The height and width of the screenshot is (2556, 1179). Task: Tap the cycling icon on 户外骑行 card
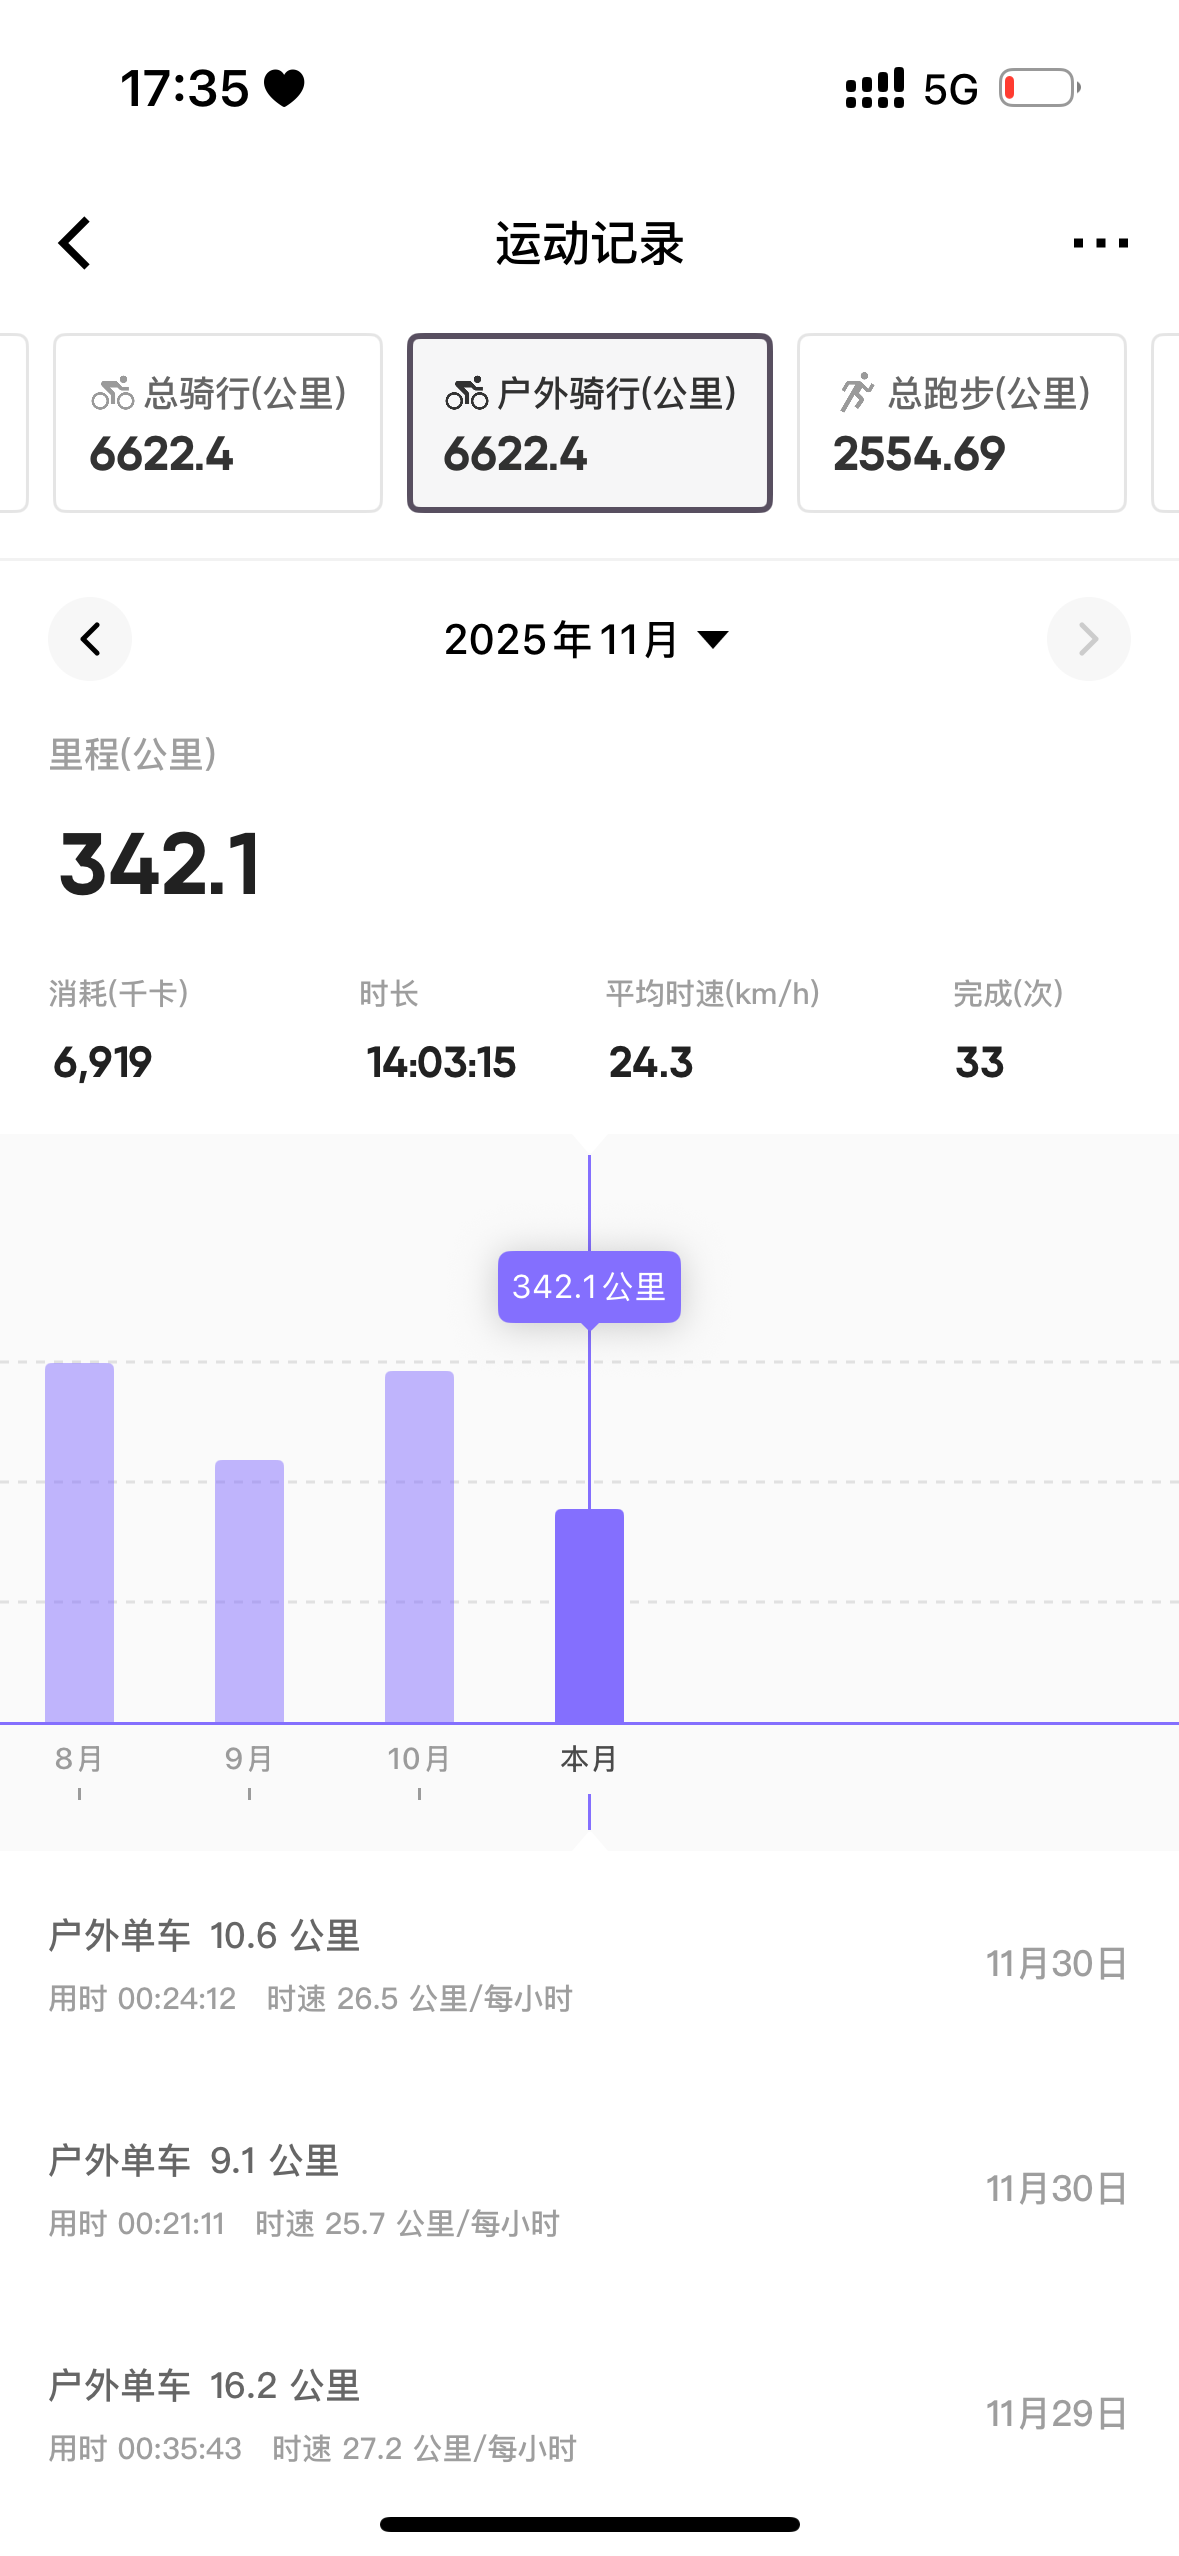coord(467,393)
